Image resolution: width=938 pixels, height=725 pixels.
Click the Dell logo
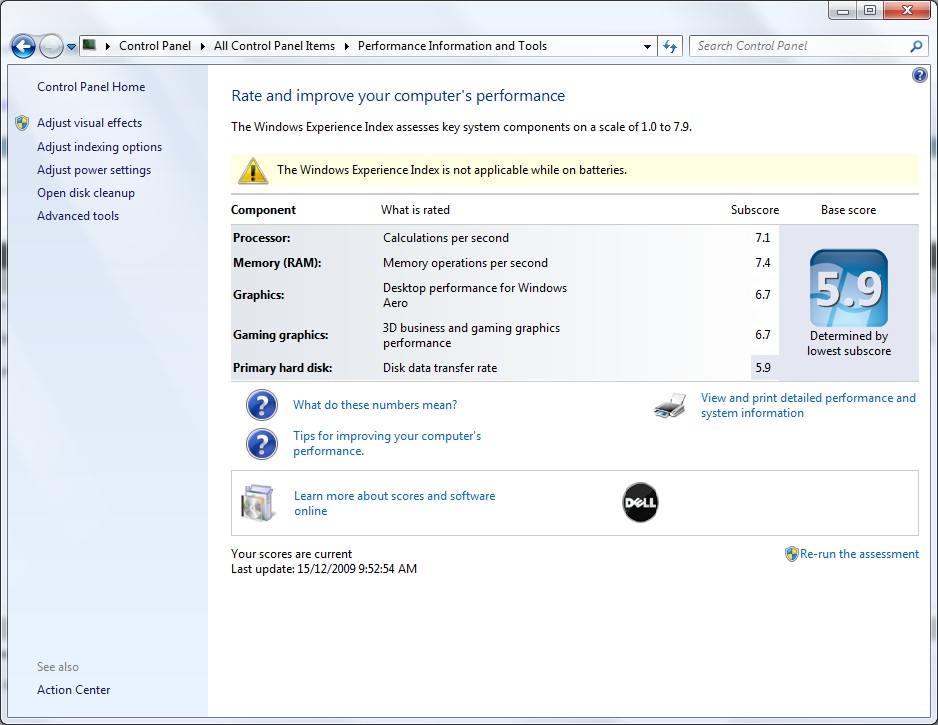pos(640,502)
